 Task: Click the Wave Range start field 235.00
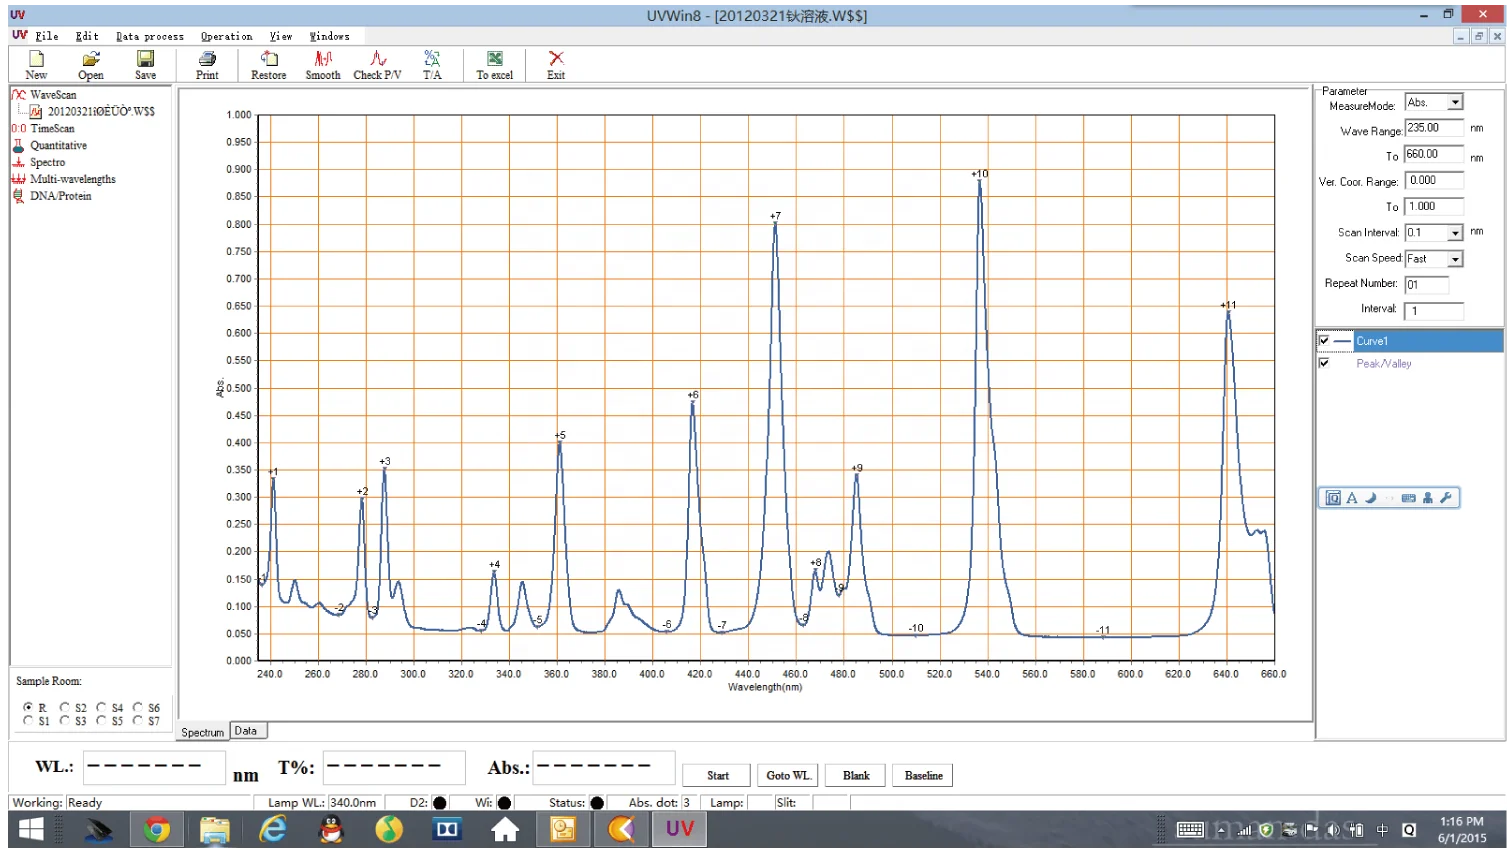pos(1434,128)
